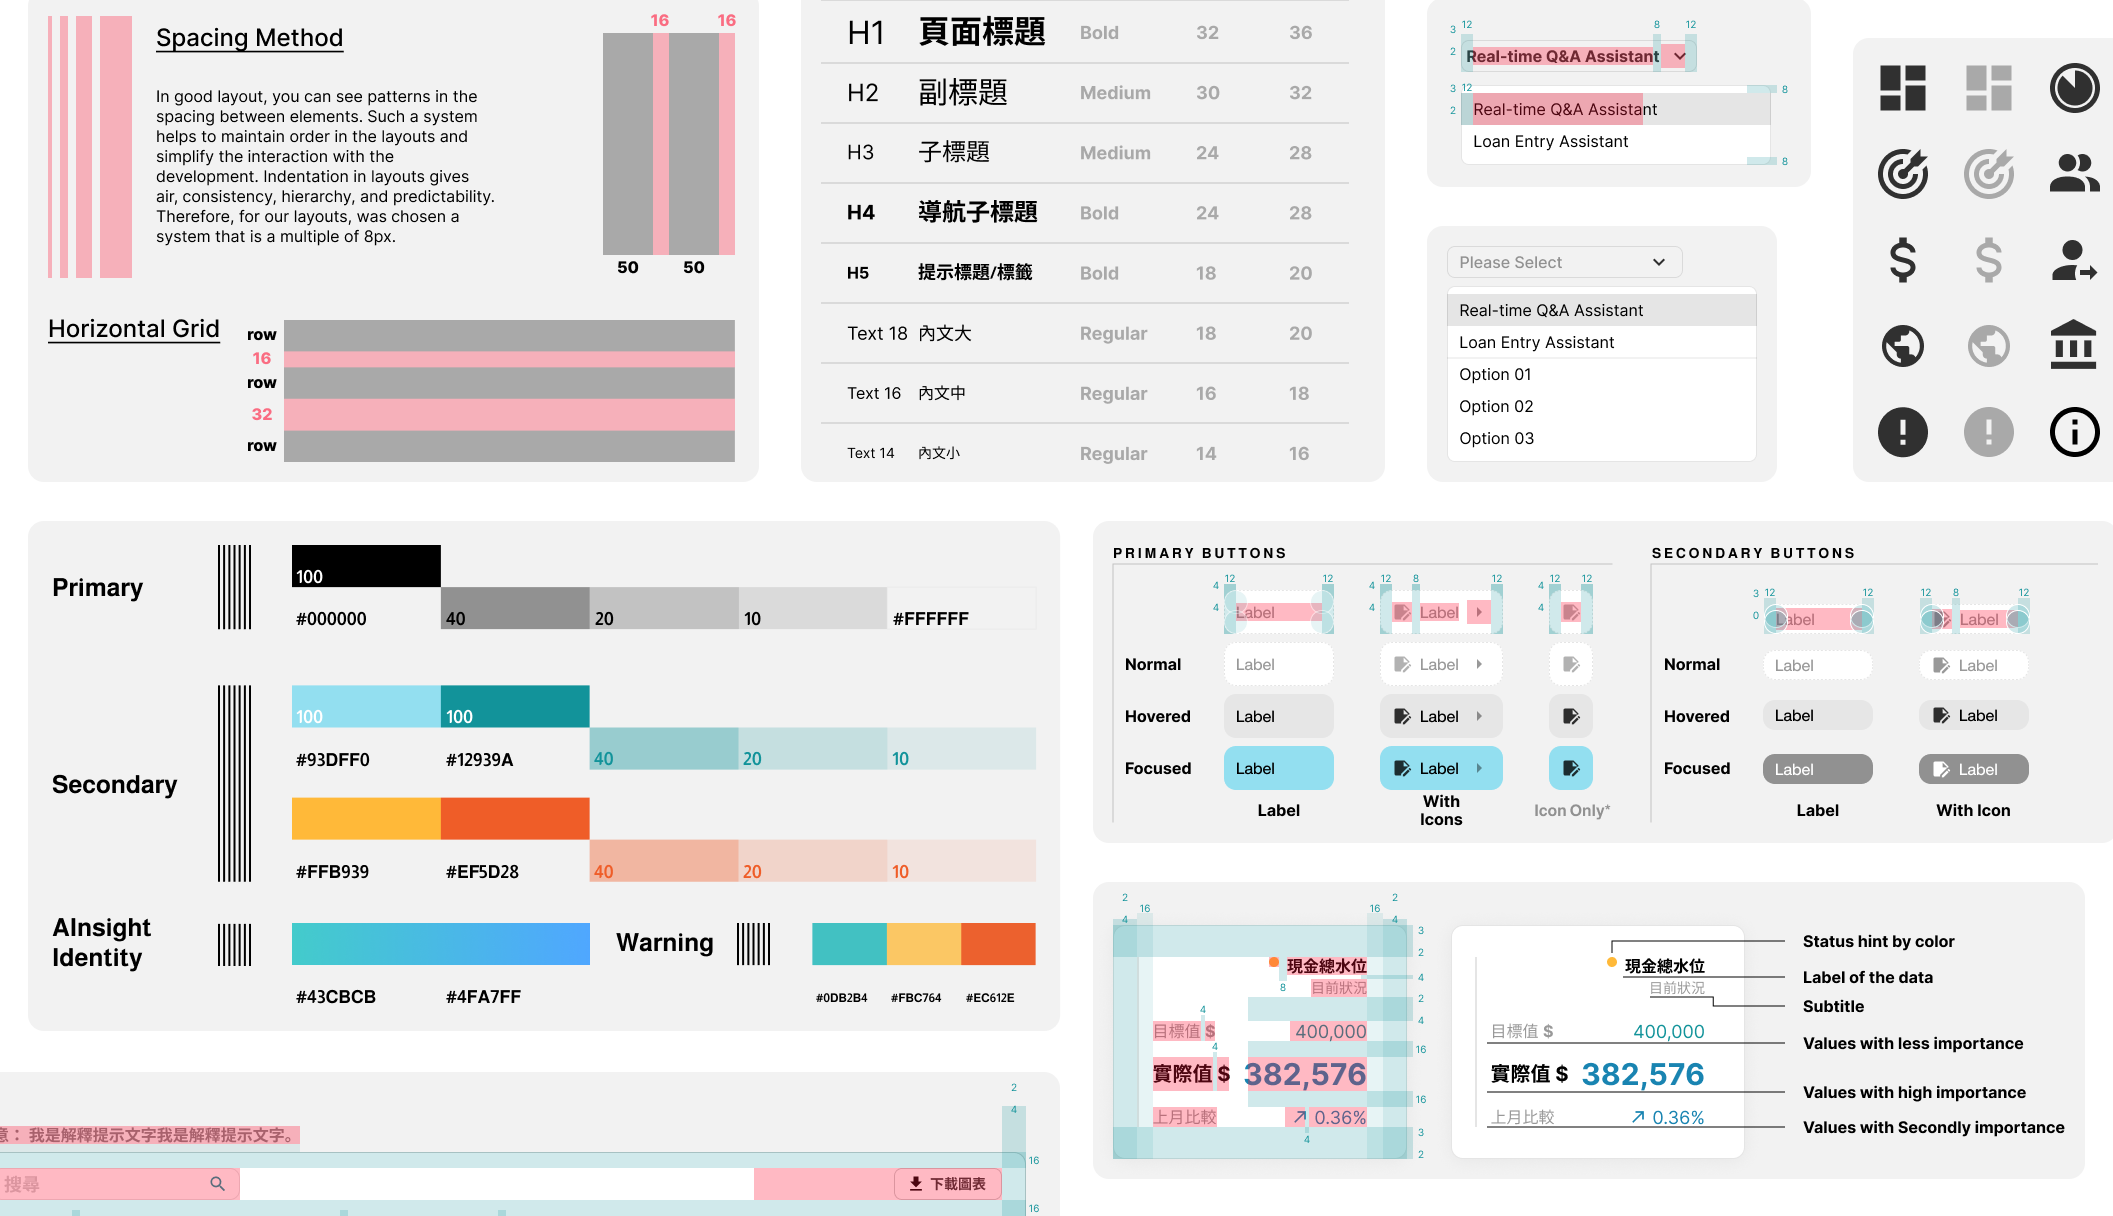The image size is (2113, 1216).
Task: Click the person with arrow icon
Action: tap(2074, 260)
